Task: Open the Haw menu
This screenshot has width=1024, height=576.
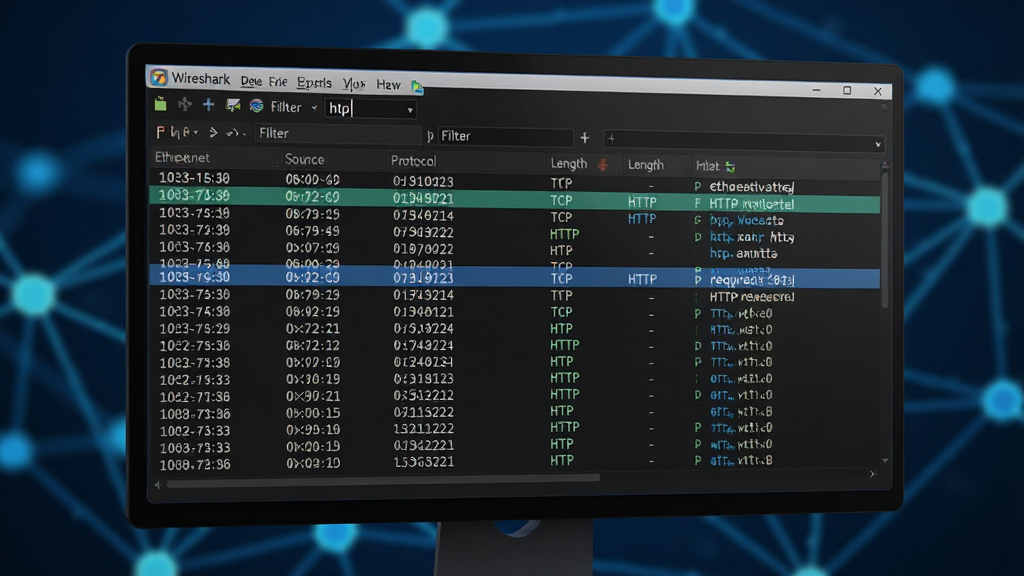Action: [388, 85]
